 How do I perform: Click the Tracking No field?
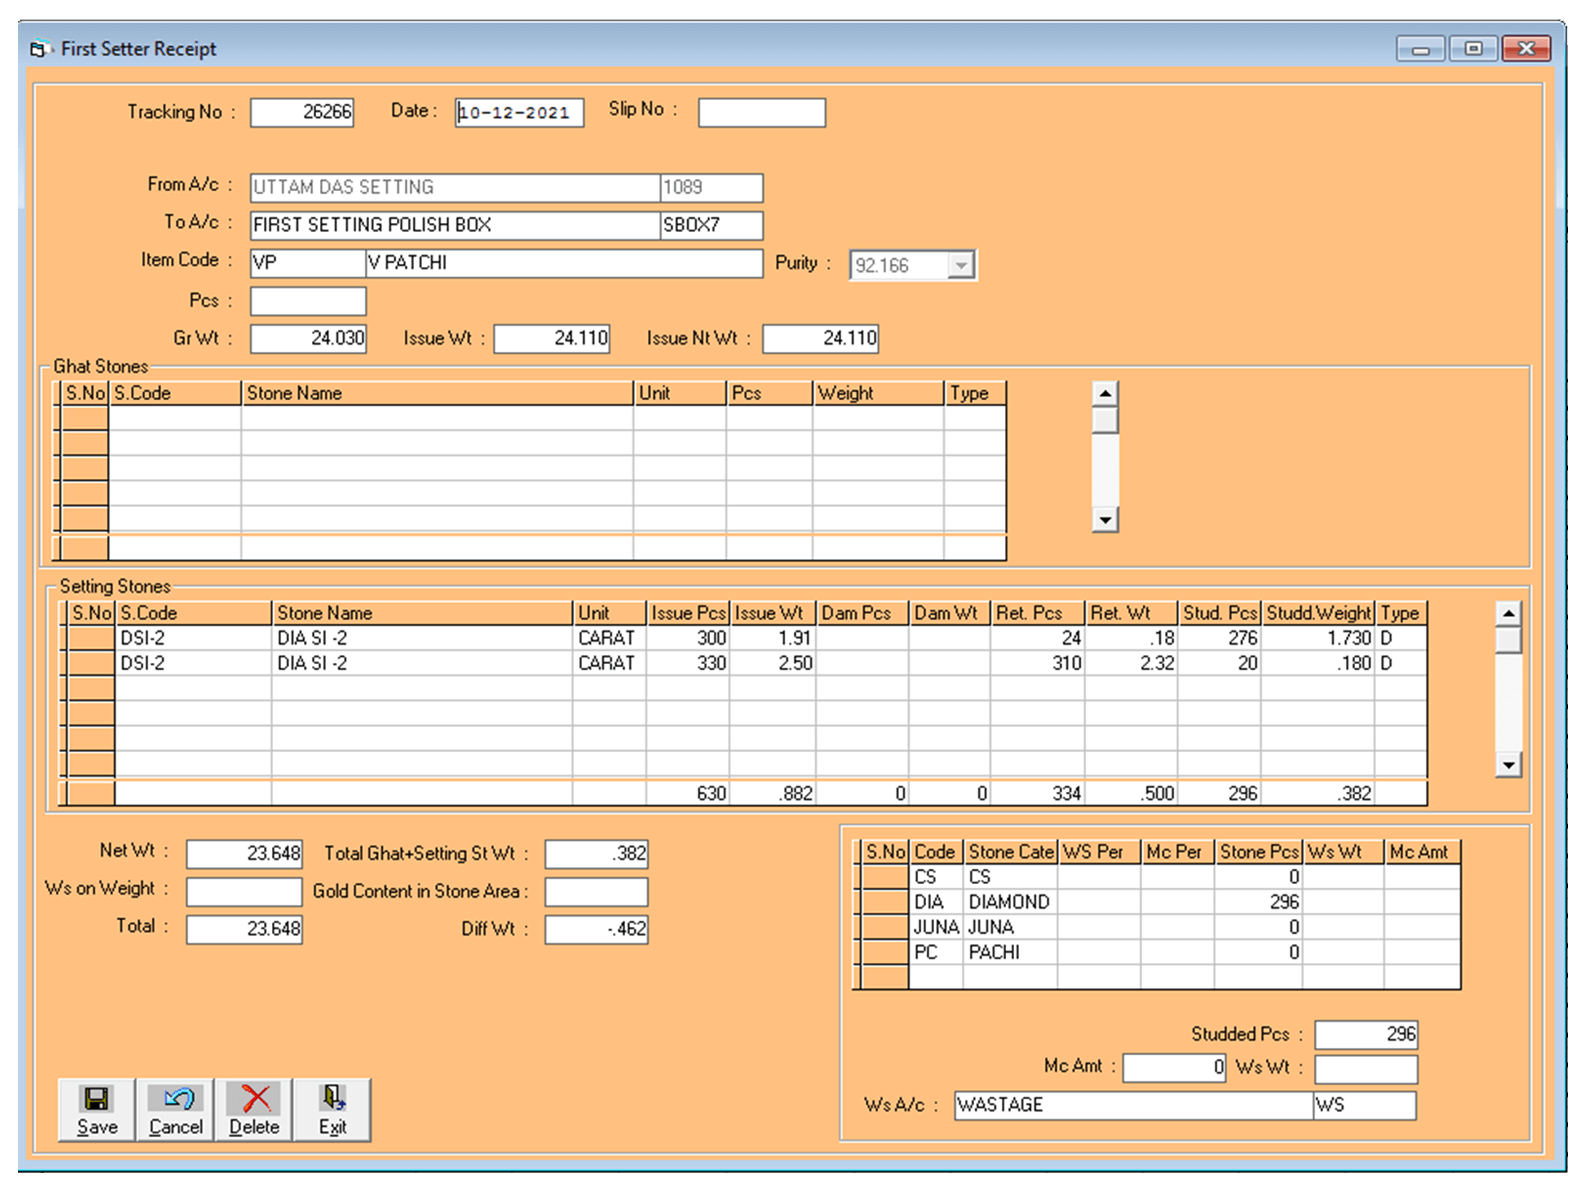(302, 112)
